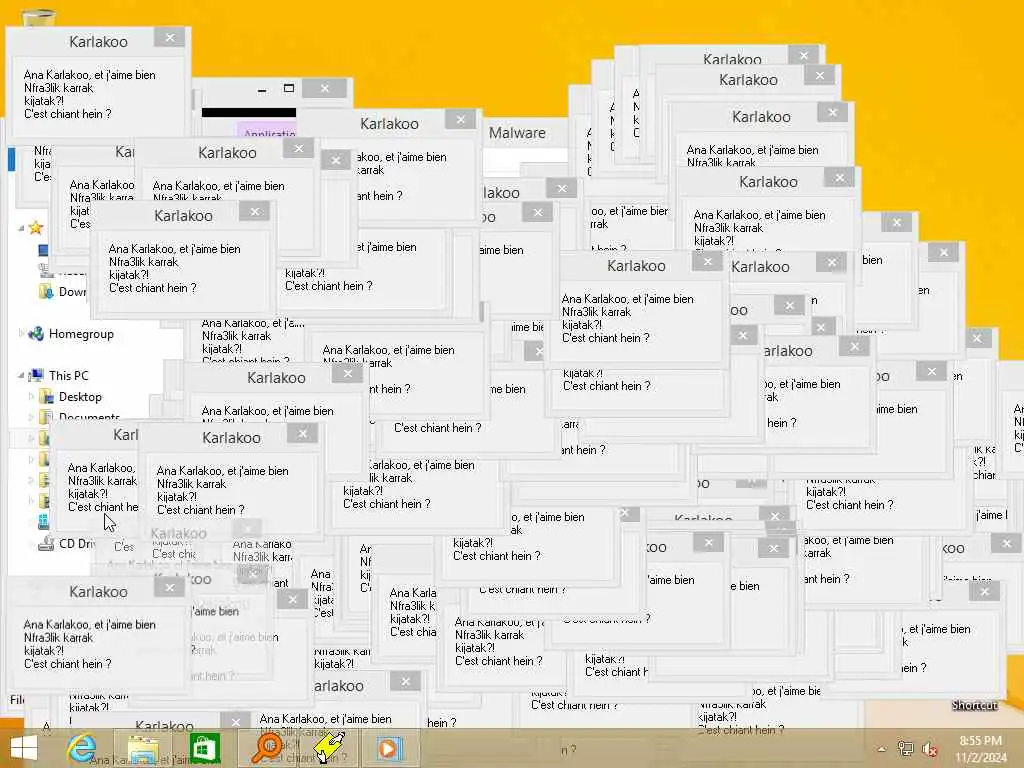This screenshot has height=768, width=1024.
Task: Select This PC in Explorer sidebar
Action: 59,376
